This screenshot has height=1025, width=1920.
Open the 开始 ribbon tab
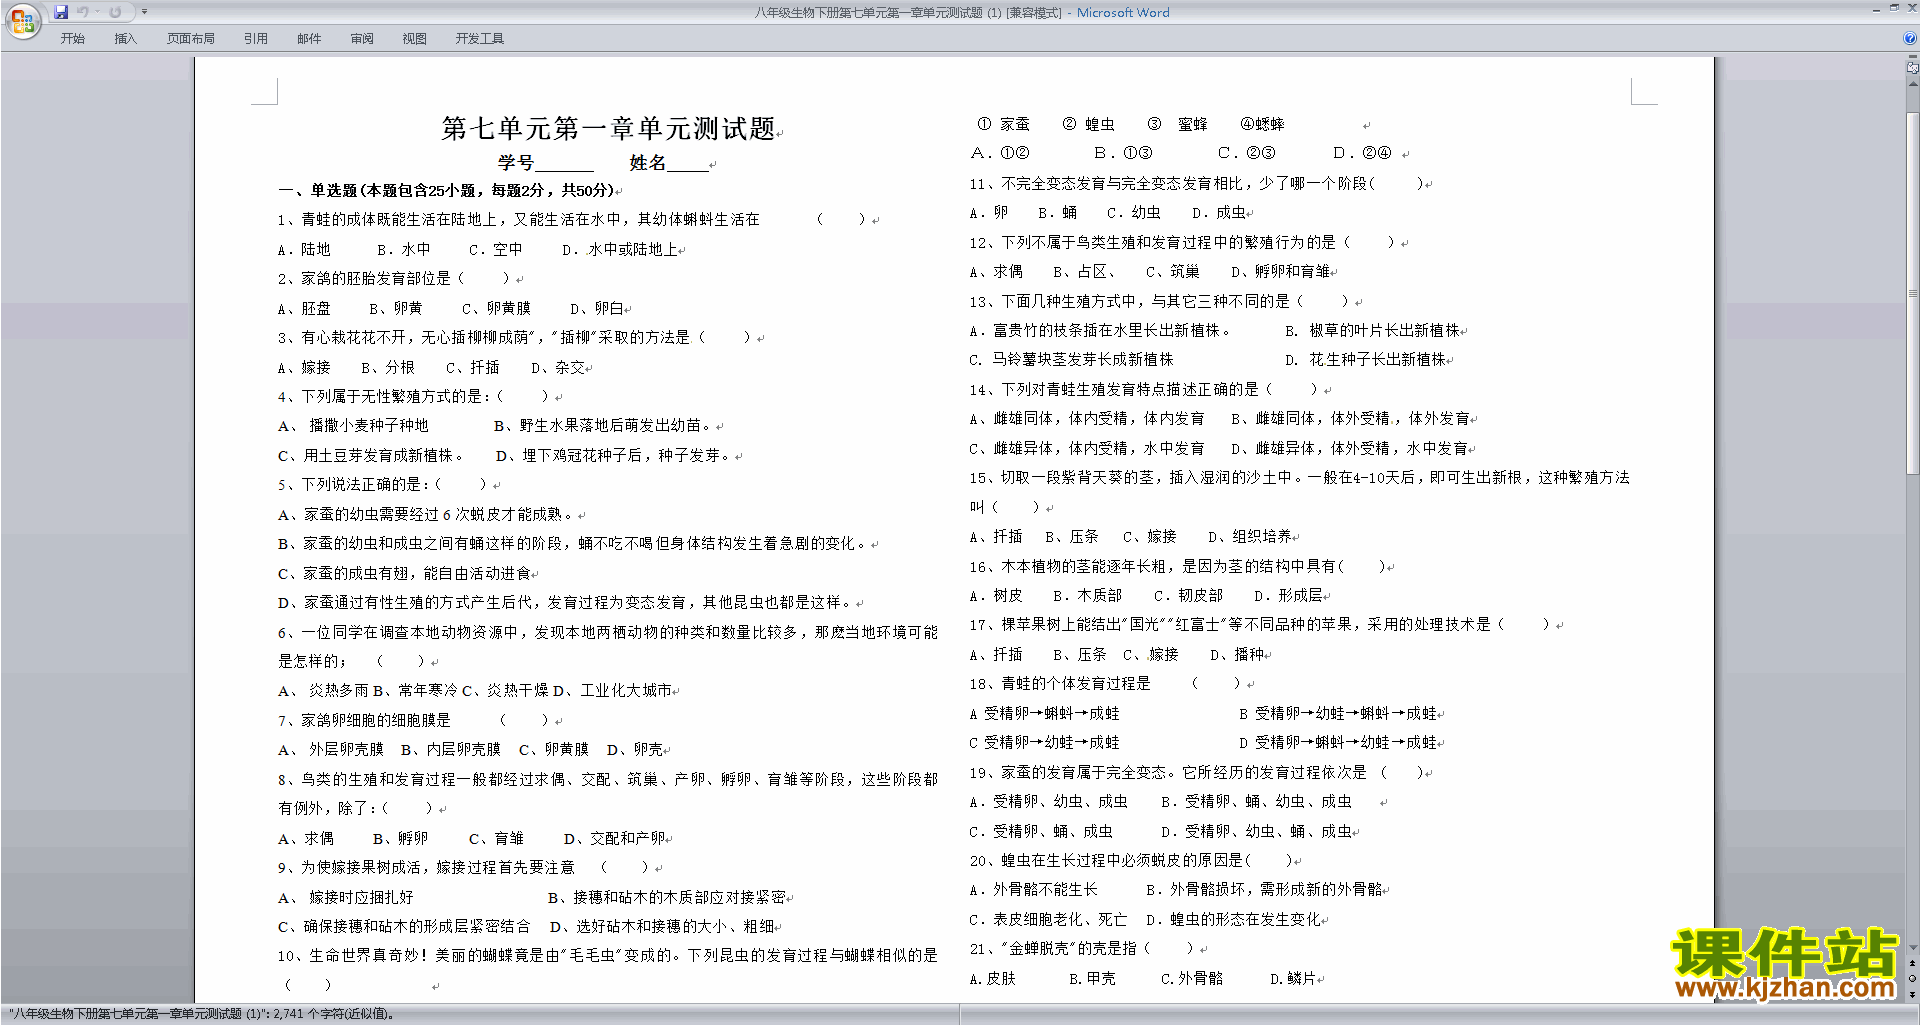point(72,39)
